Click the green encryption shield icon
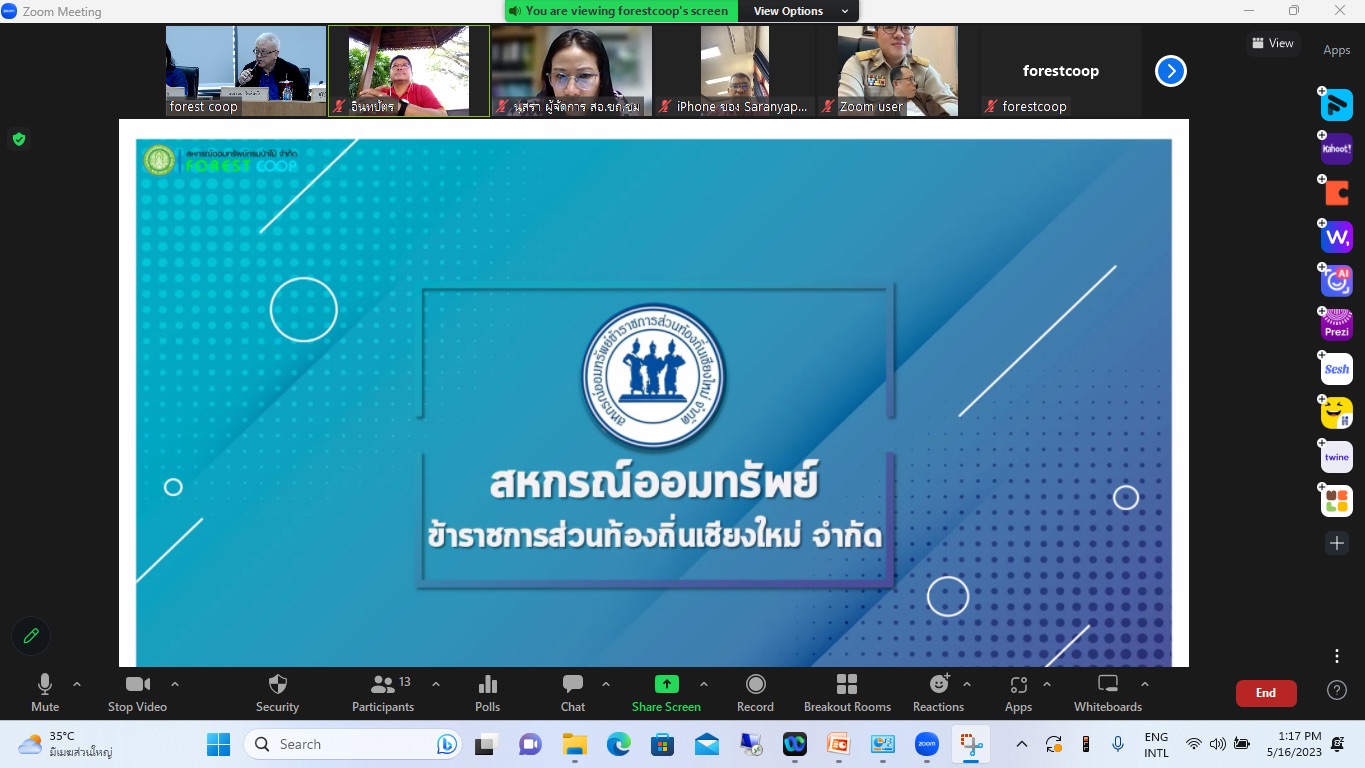This screenshot has height=768, width=1365. coord(18,139)
